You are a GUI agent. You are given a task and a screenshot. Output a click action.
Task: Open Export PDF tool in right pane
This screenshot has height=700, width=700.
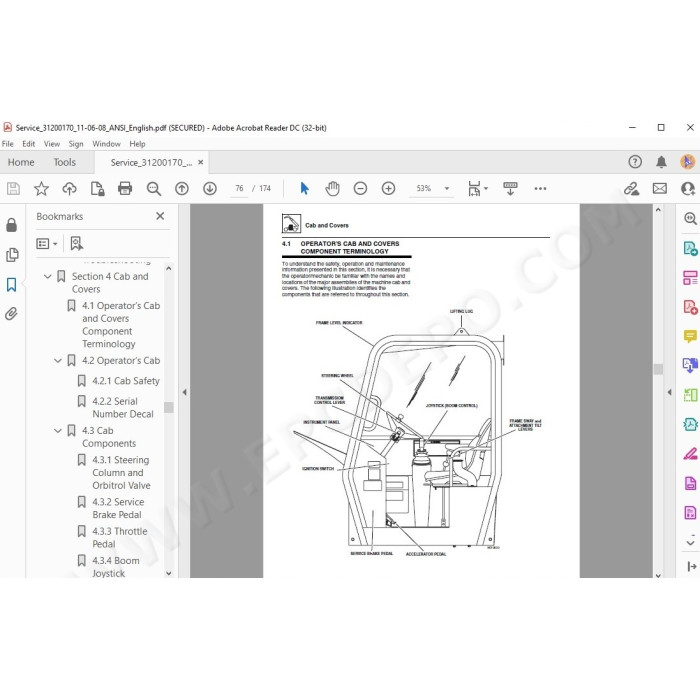(x=690, y=248)
